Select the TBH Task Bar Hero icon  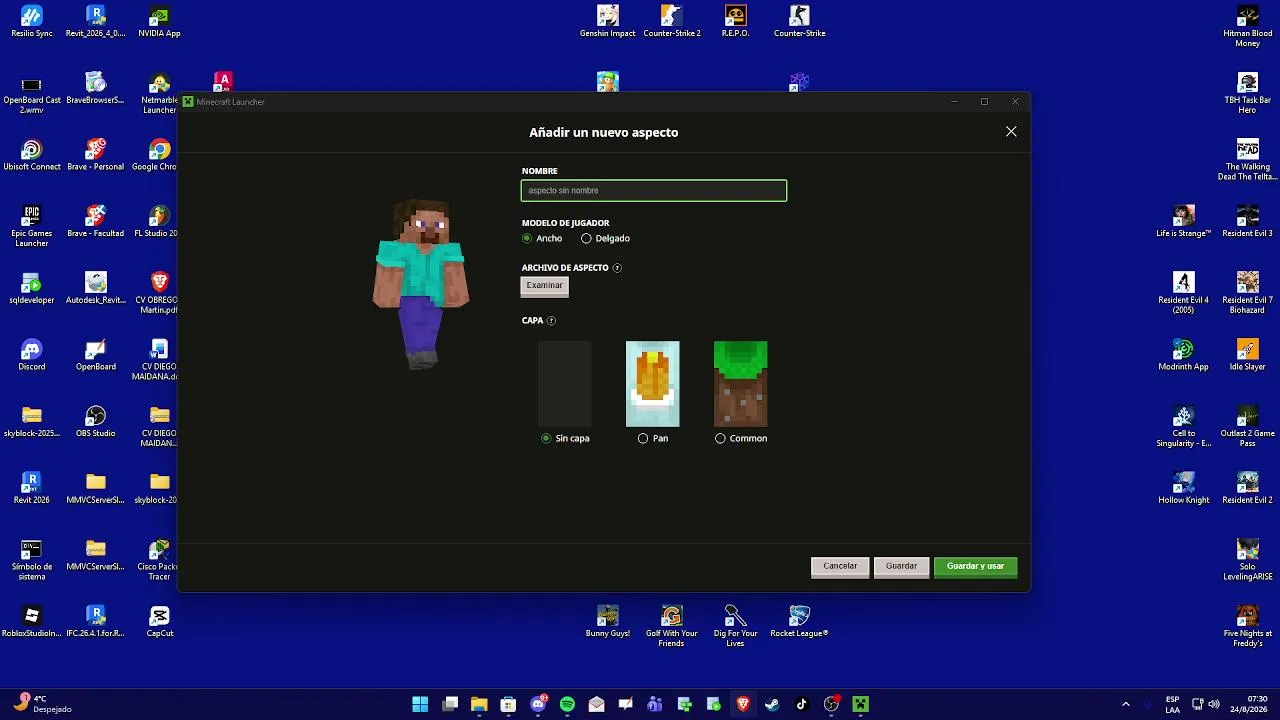point(1248,93)
